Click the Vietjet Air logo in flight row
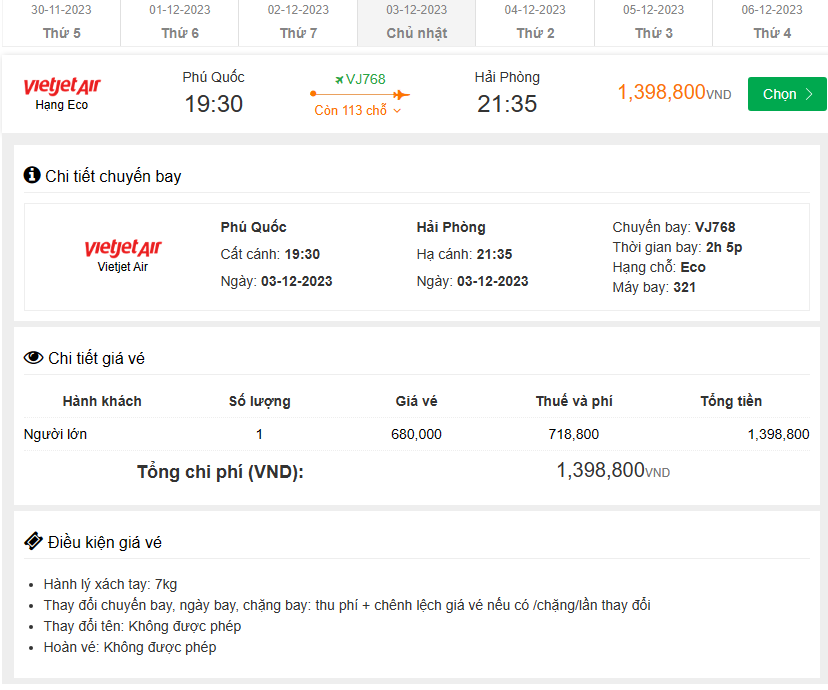The height and width of the screenshot is (690, 828). click(62, 87)
